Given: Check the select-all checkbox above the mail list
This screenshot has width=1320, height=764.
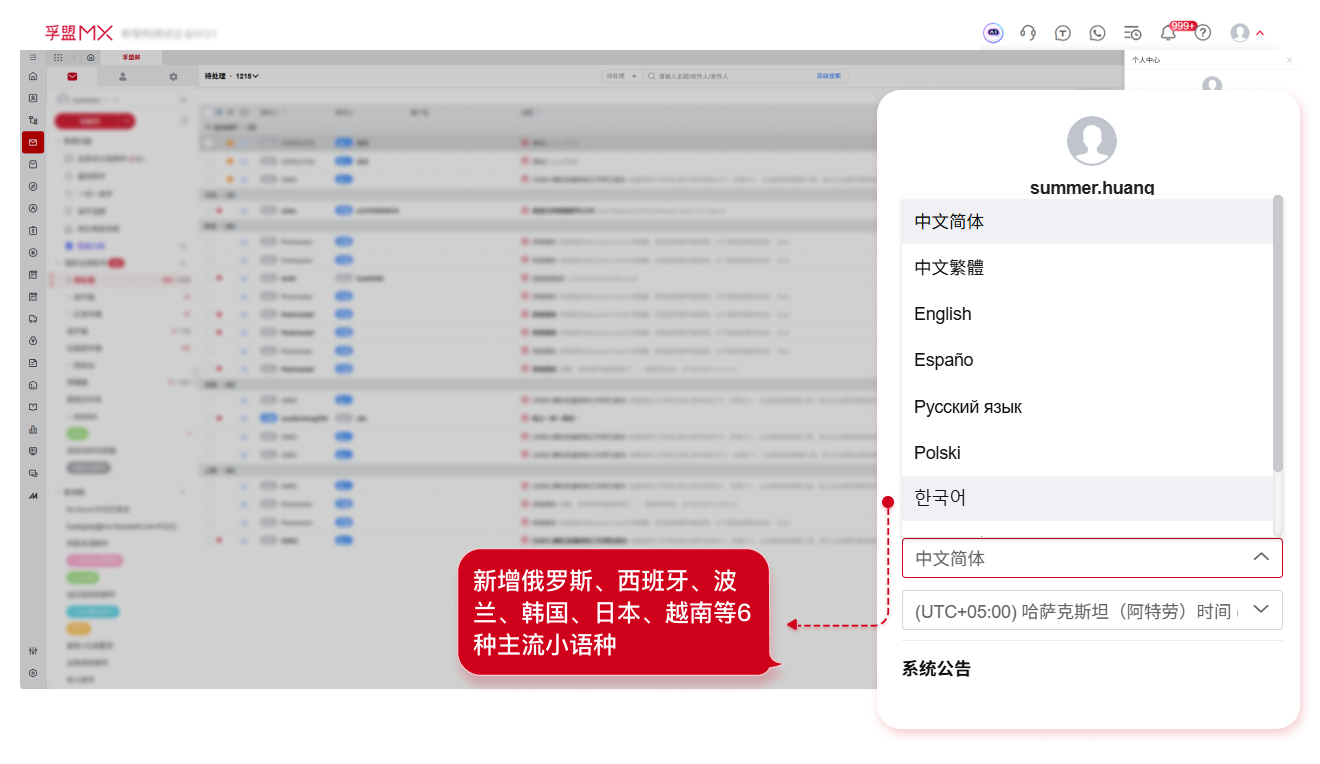Looking at the screenshot, I should (x=208, y=111).
